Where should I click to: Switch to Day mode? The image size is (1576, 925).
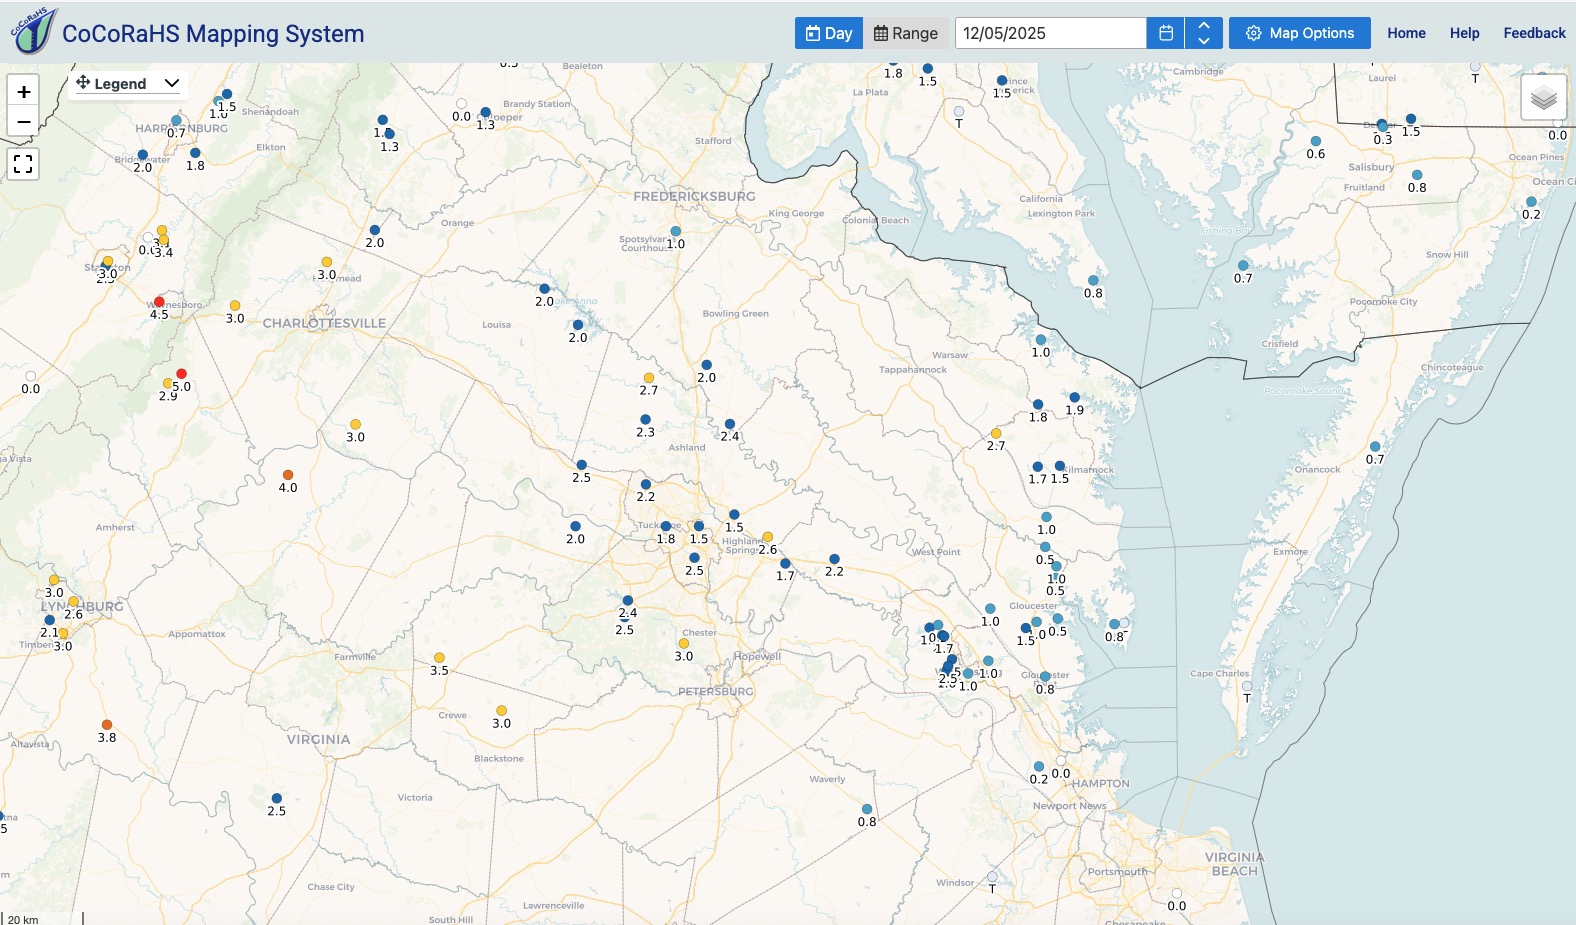[829, 33]
